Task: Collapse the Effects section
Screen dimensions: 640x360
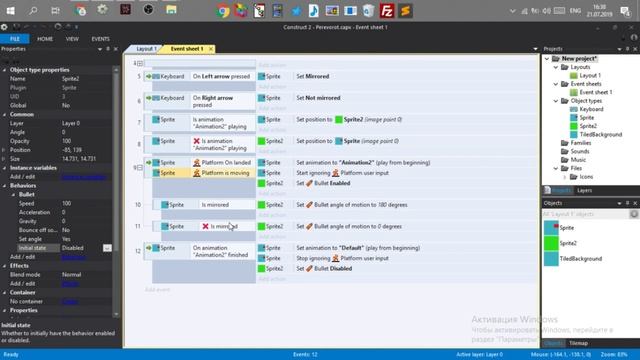Action: coord(5,266)
